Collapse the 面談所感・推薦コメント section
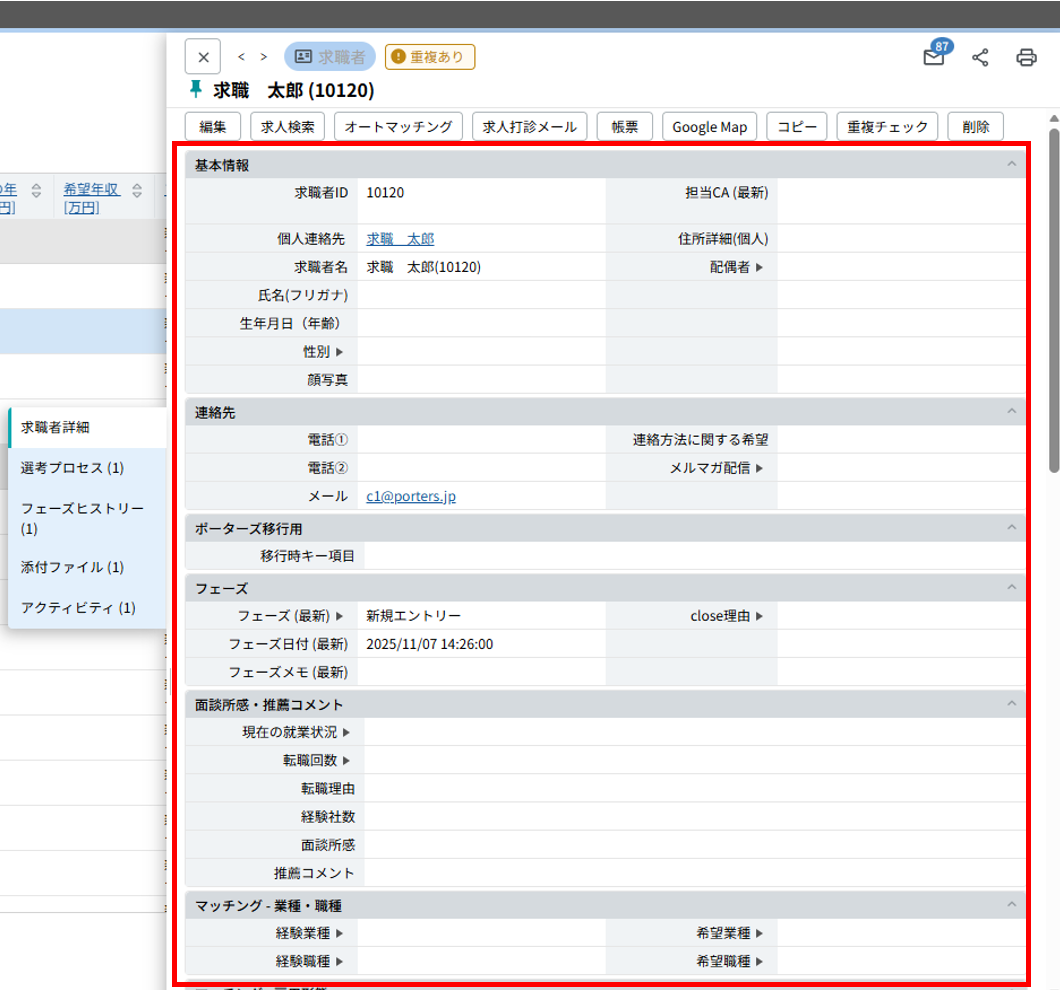Screen dimensions: 1060x990 tap(1011, 704)
